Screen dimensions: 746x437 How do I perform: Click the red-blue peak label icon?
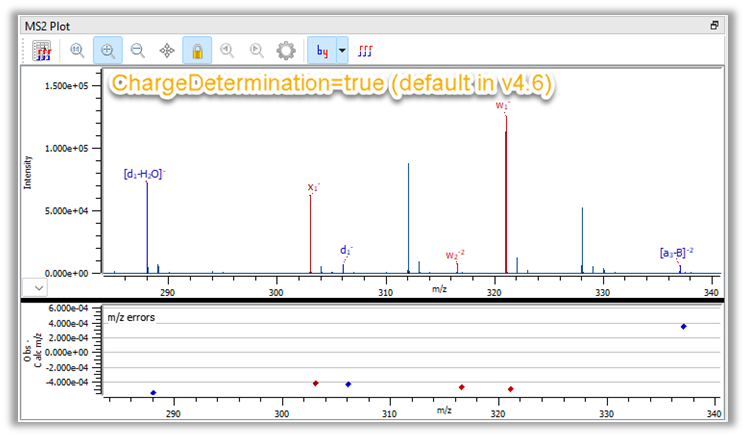pos(365,50)
